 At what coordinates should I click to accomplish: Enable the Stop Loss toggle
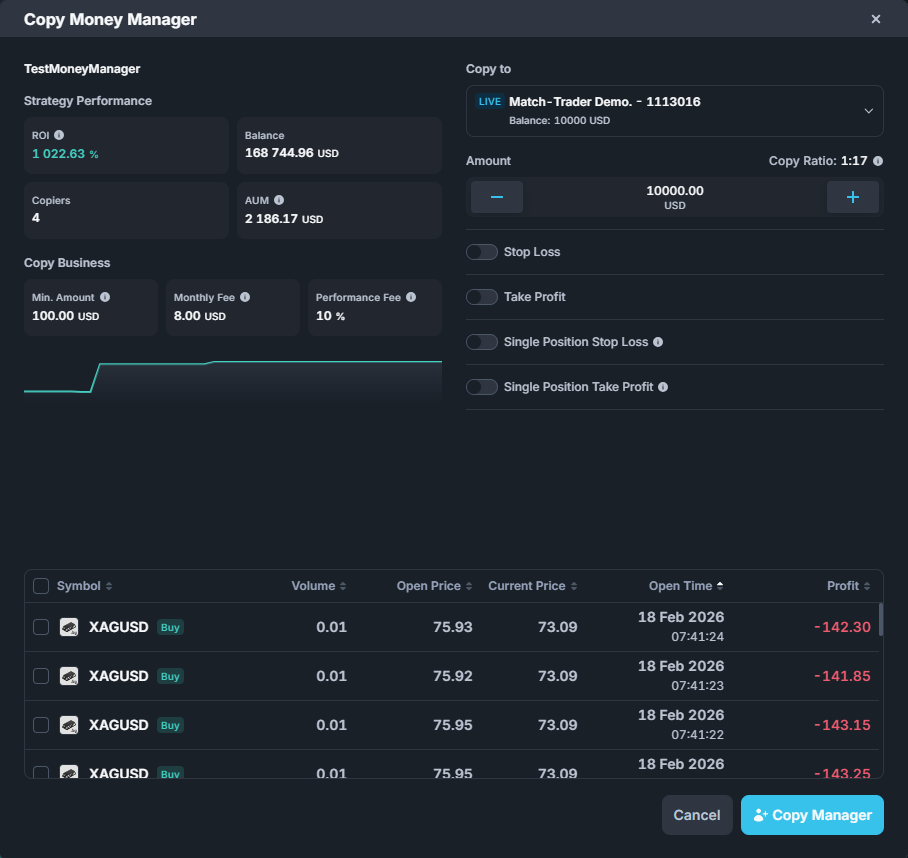point(482,252)
